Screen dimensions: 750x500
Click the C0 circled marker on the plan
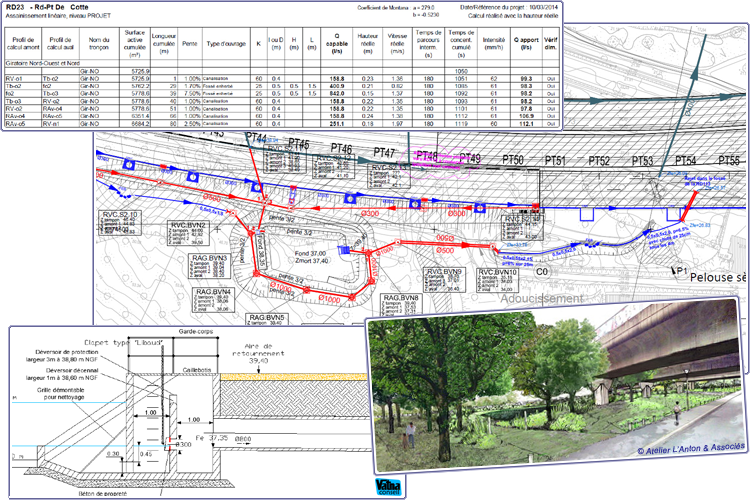541,272
